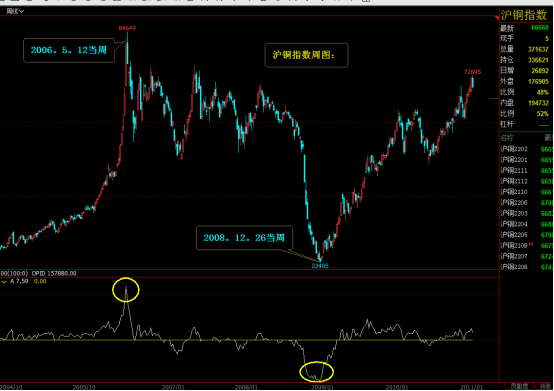Click the red M marker next to 沪铜2109

531,244
